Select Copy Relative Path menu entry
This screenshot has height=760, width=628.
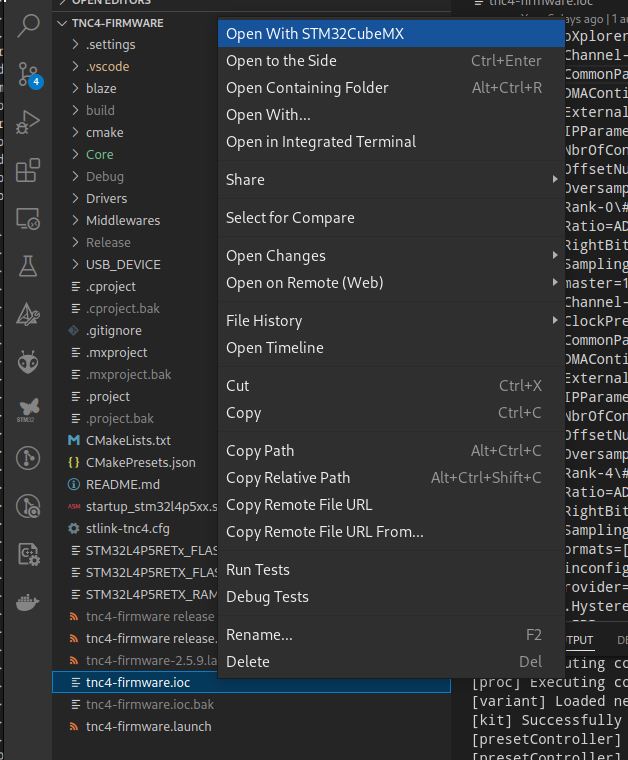click(288, 478)
